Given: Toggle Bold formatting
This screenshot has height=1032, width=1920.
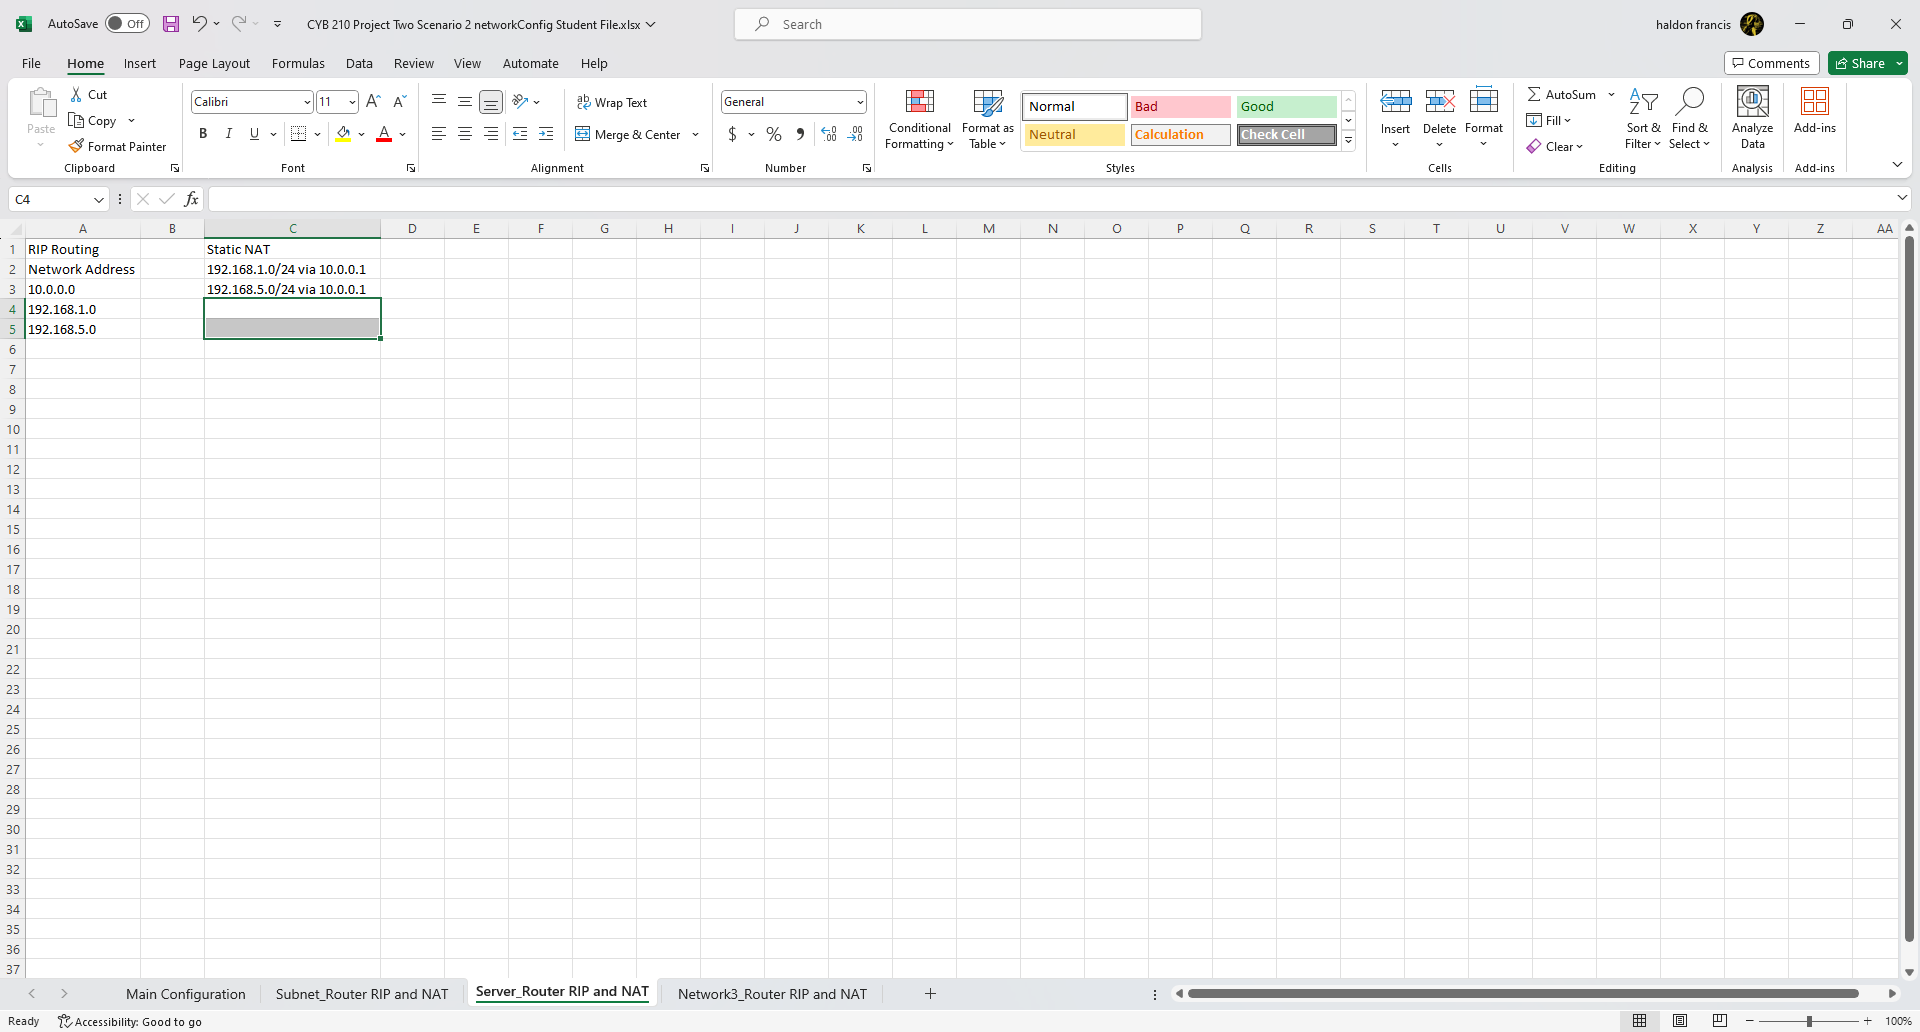Looking at the screenshot, I should tap(203, 134).
